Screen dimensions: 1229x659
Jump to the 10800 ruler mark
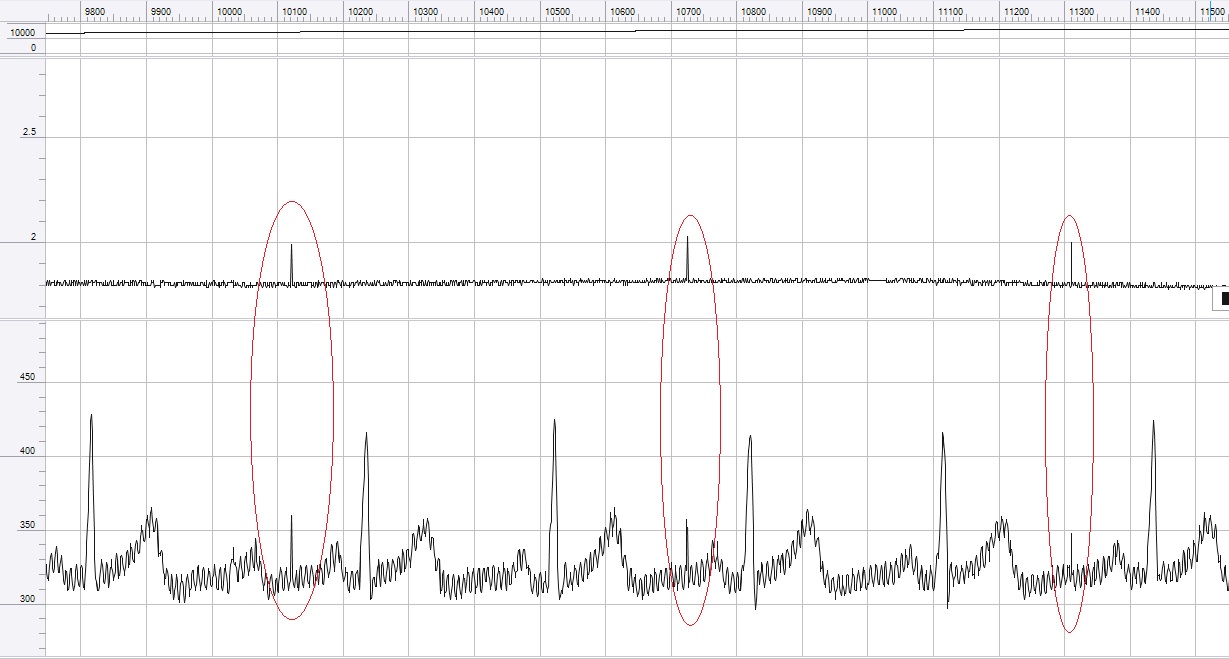coord(754,11)
